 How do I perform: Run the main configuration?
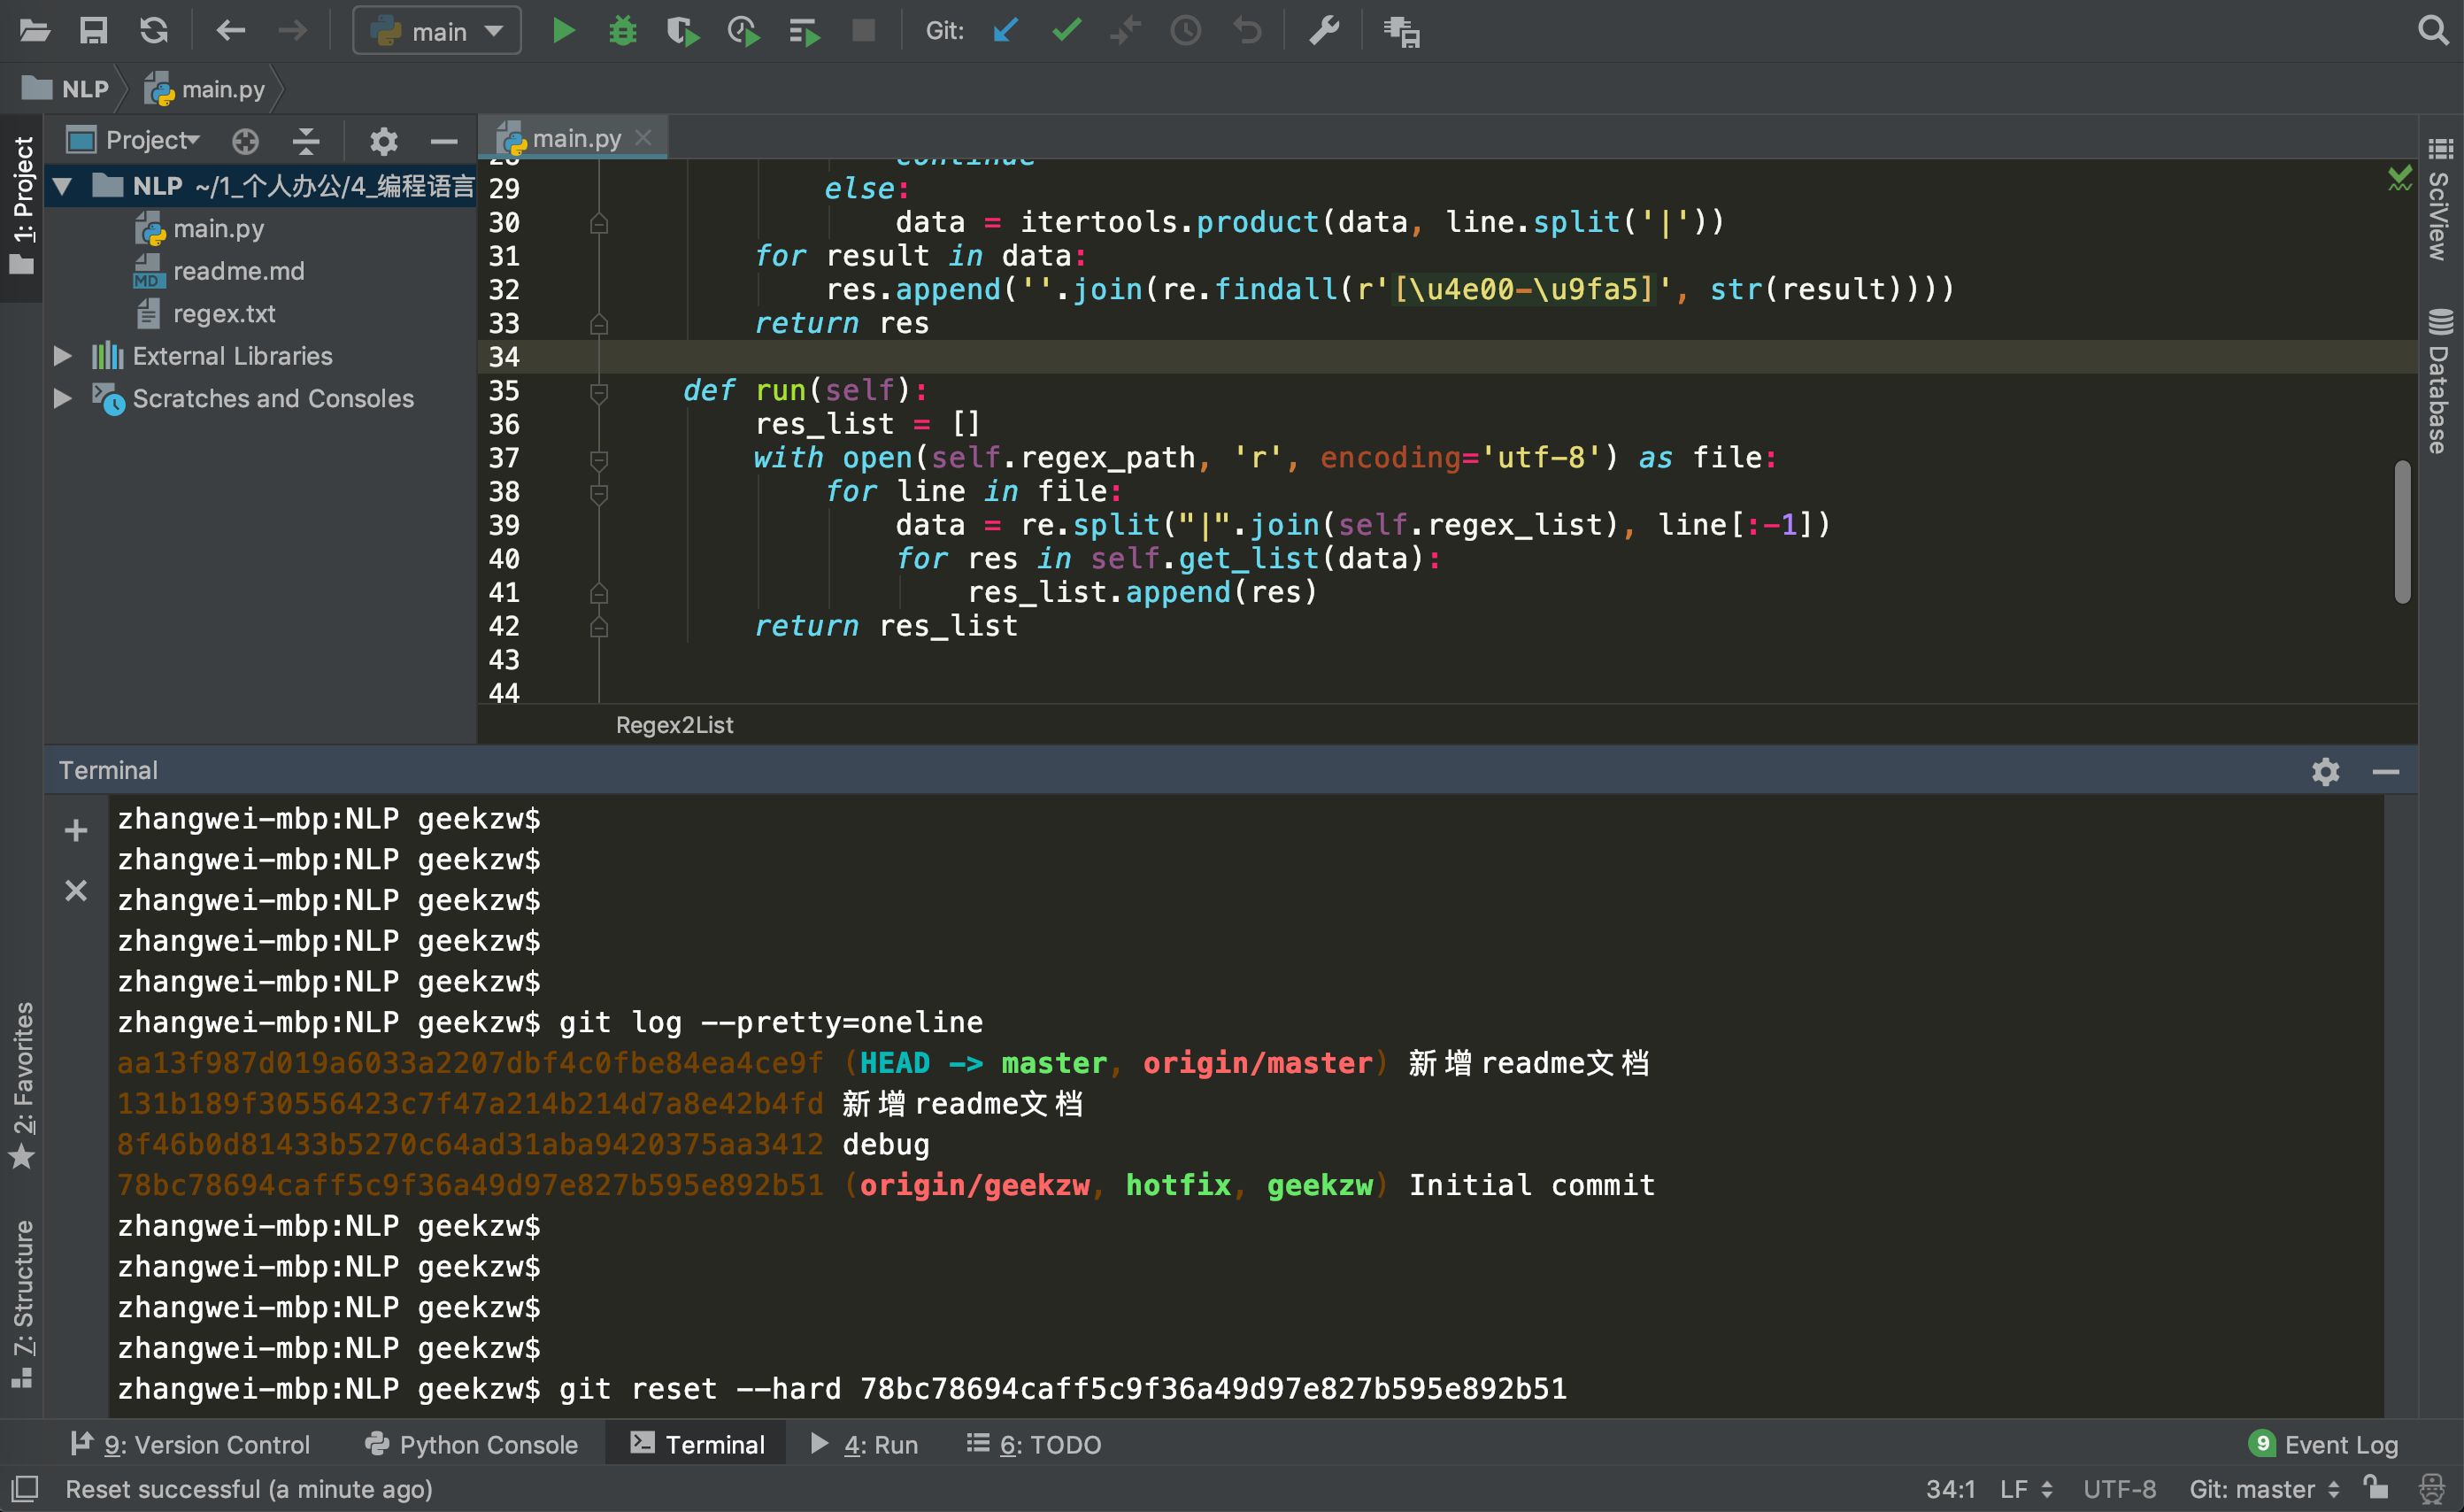(x=563, y=30)
